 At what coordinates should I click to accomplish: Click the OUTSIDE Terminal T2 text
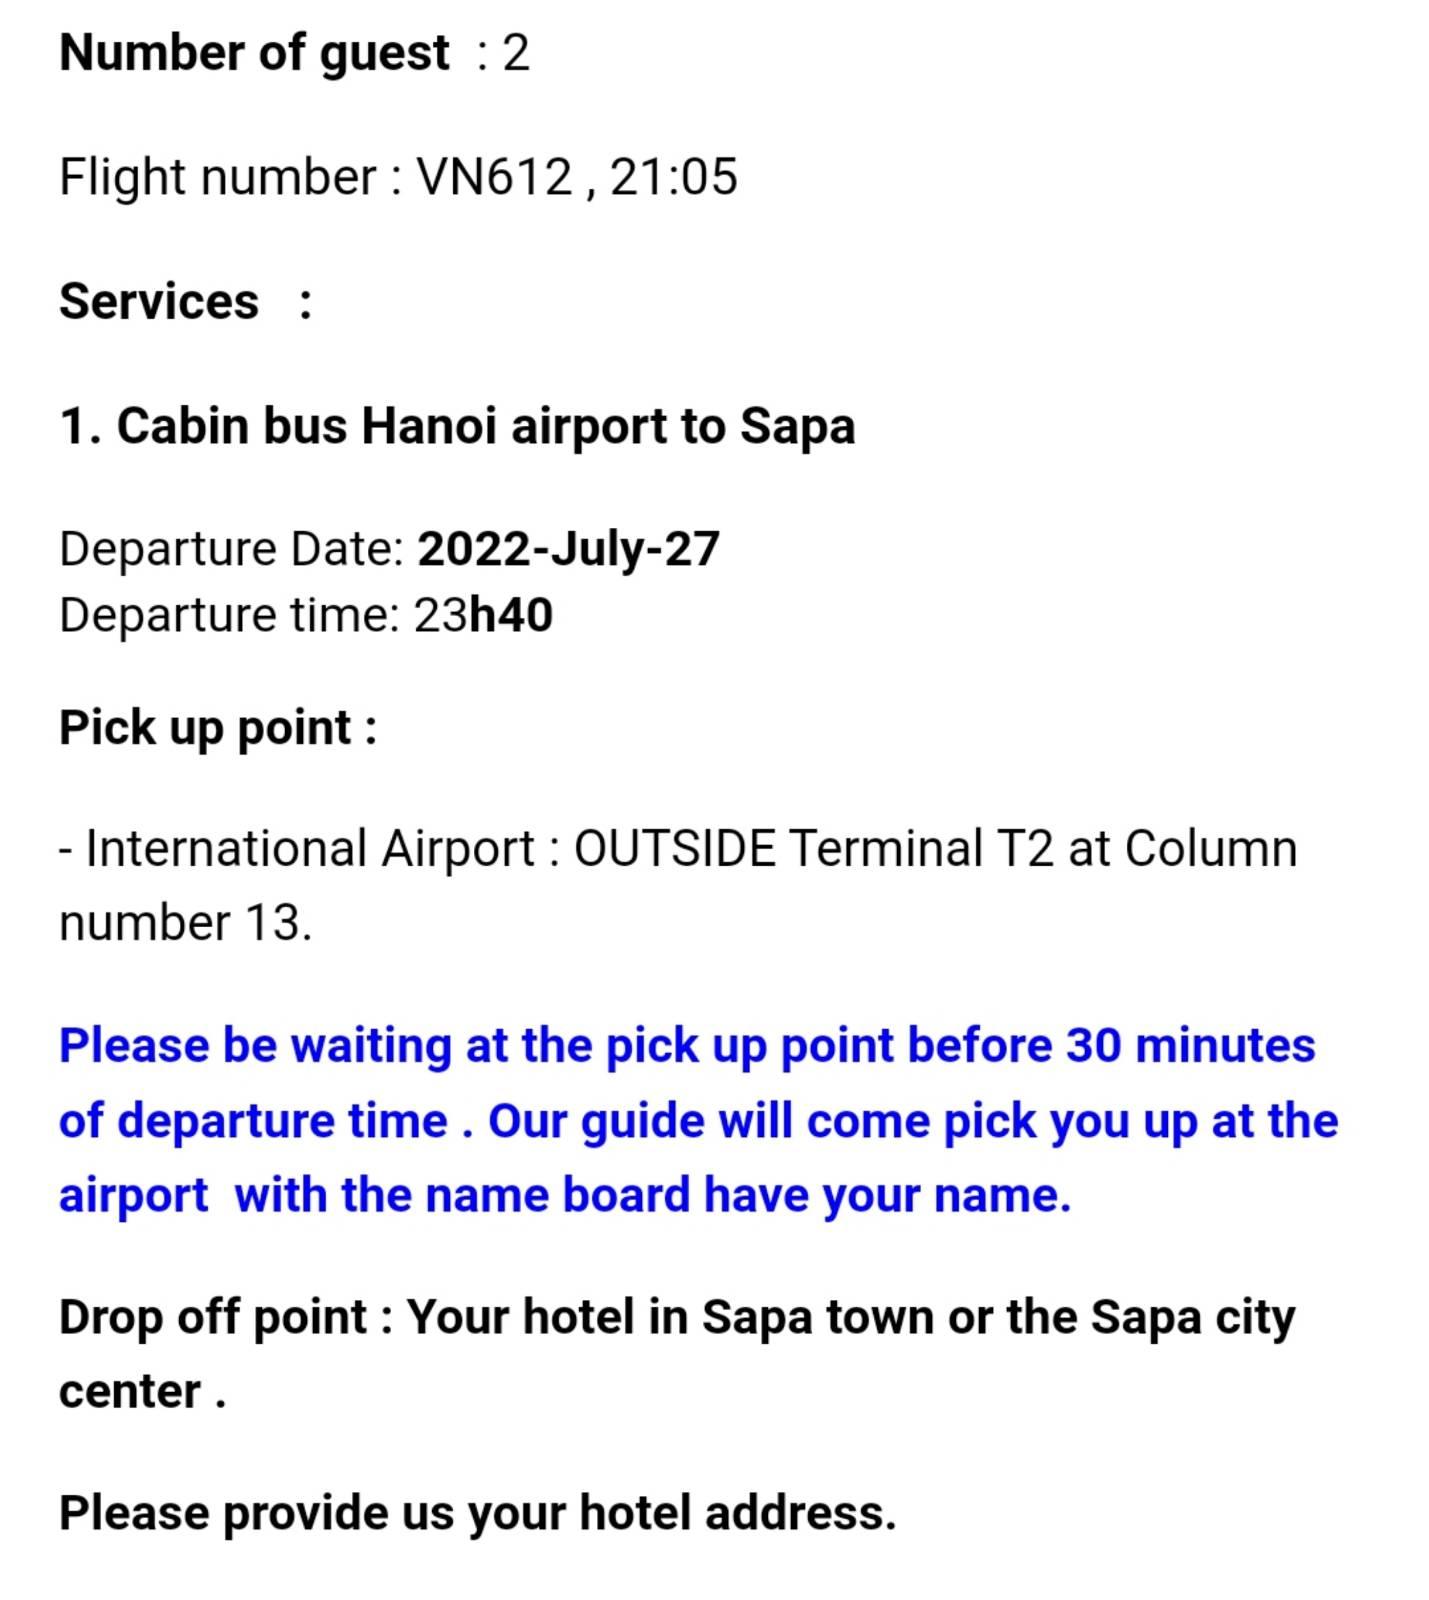[814, 849]
